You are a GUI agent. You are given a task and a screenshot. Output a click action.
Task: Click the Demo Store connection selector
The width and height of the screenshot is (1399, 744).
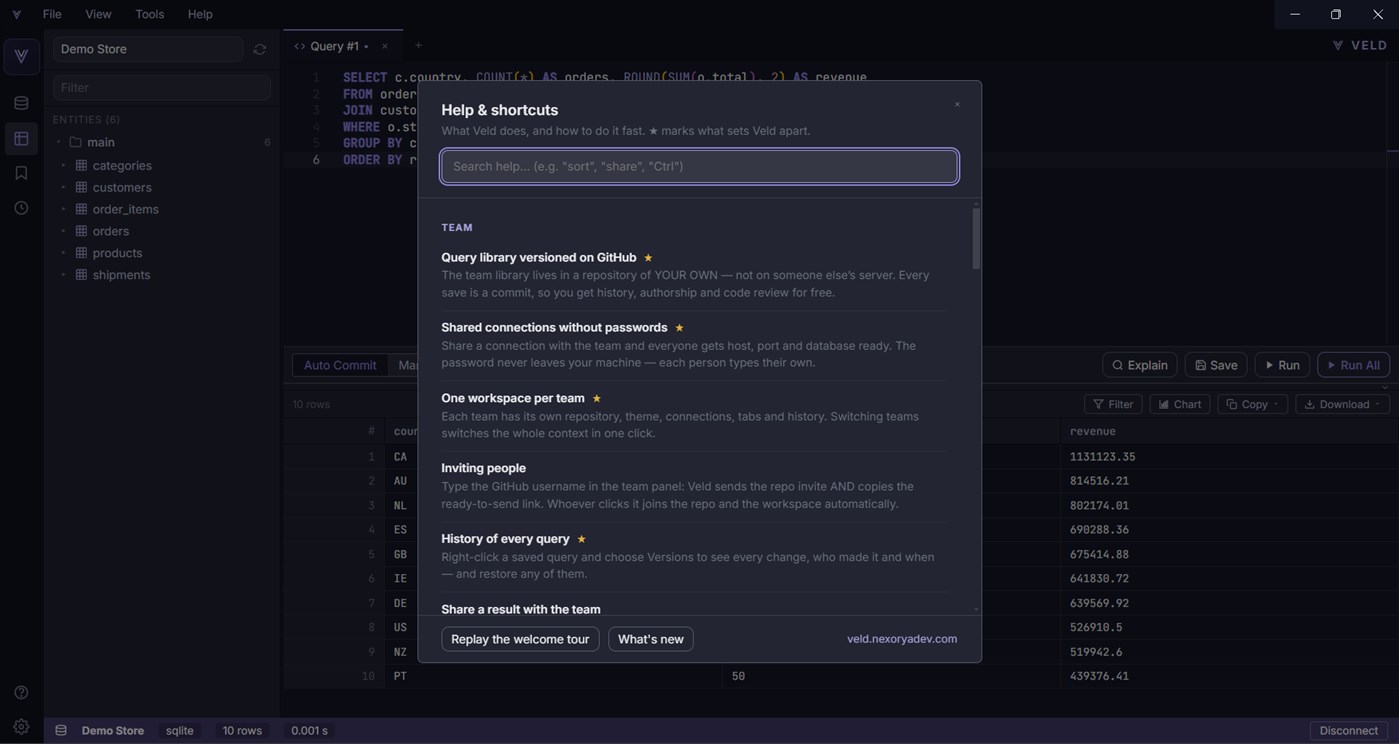point(147,49)
